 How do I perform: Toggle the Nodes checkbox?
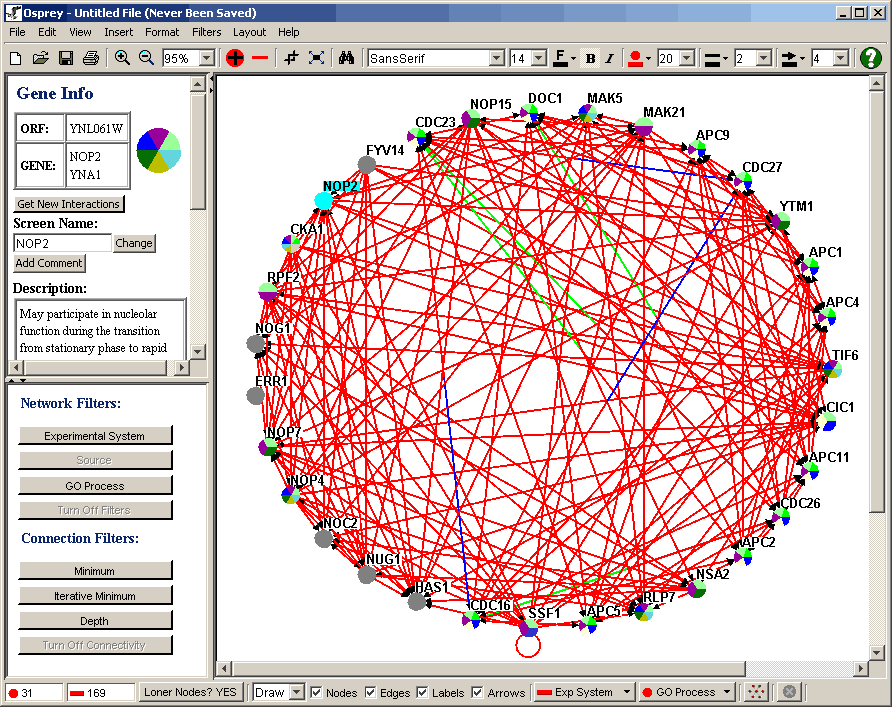tap(317, 692)
